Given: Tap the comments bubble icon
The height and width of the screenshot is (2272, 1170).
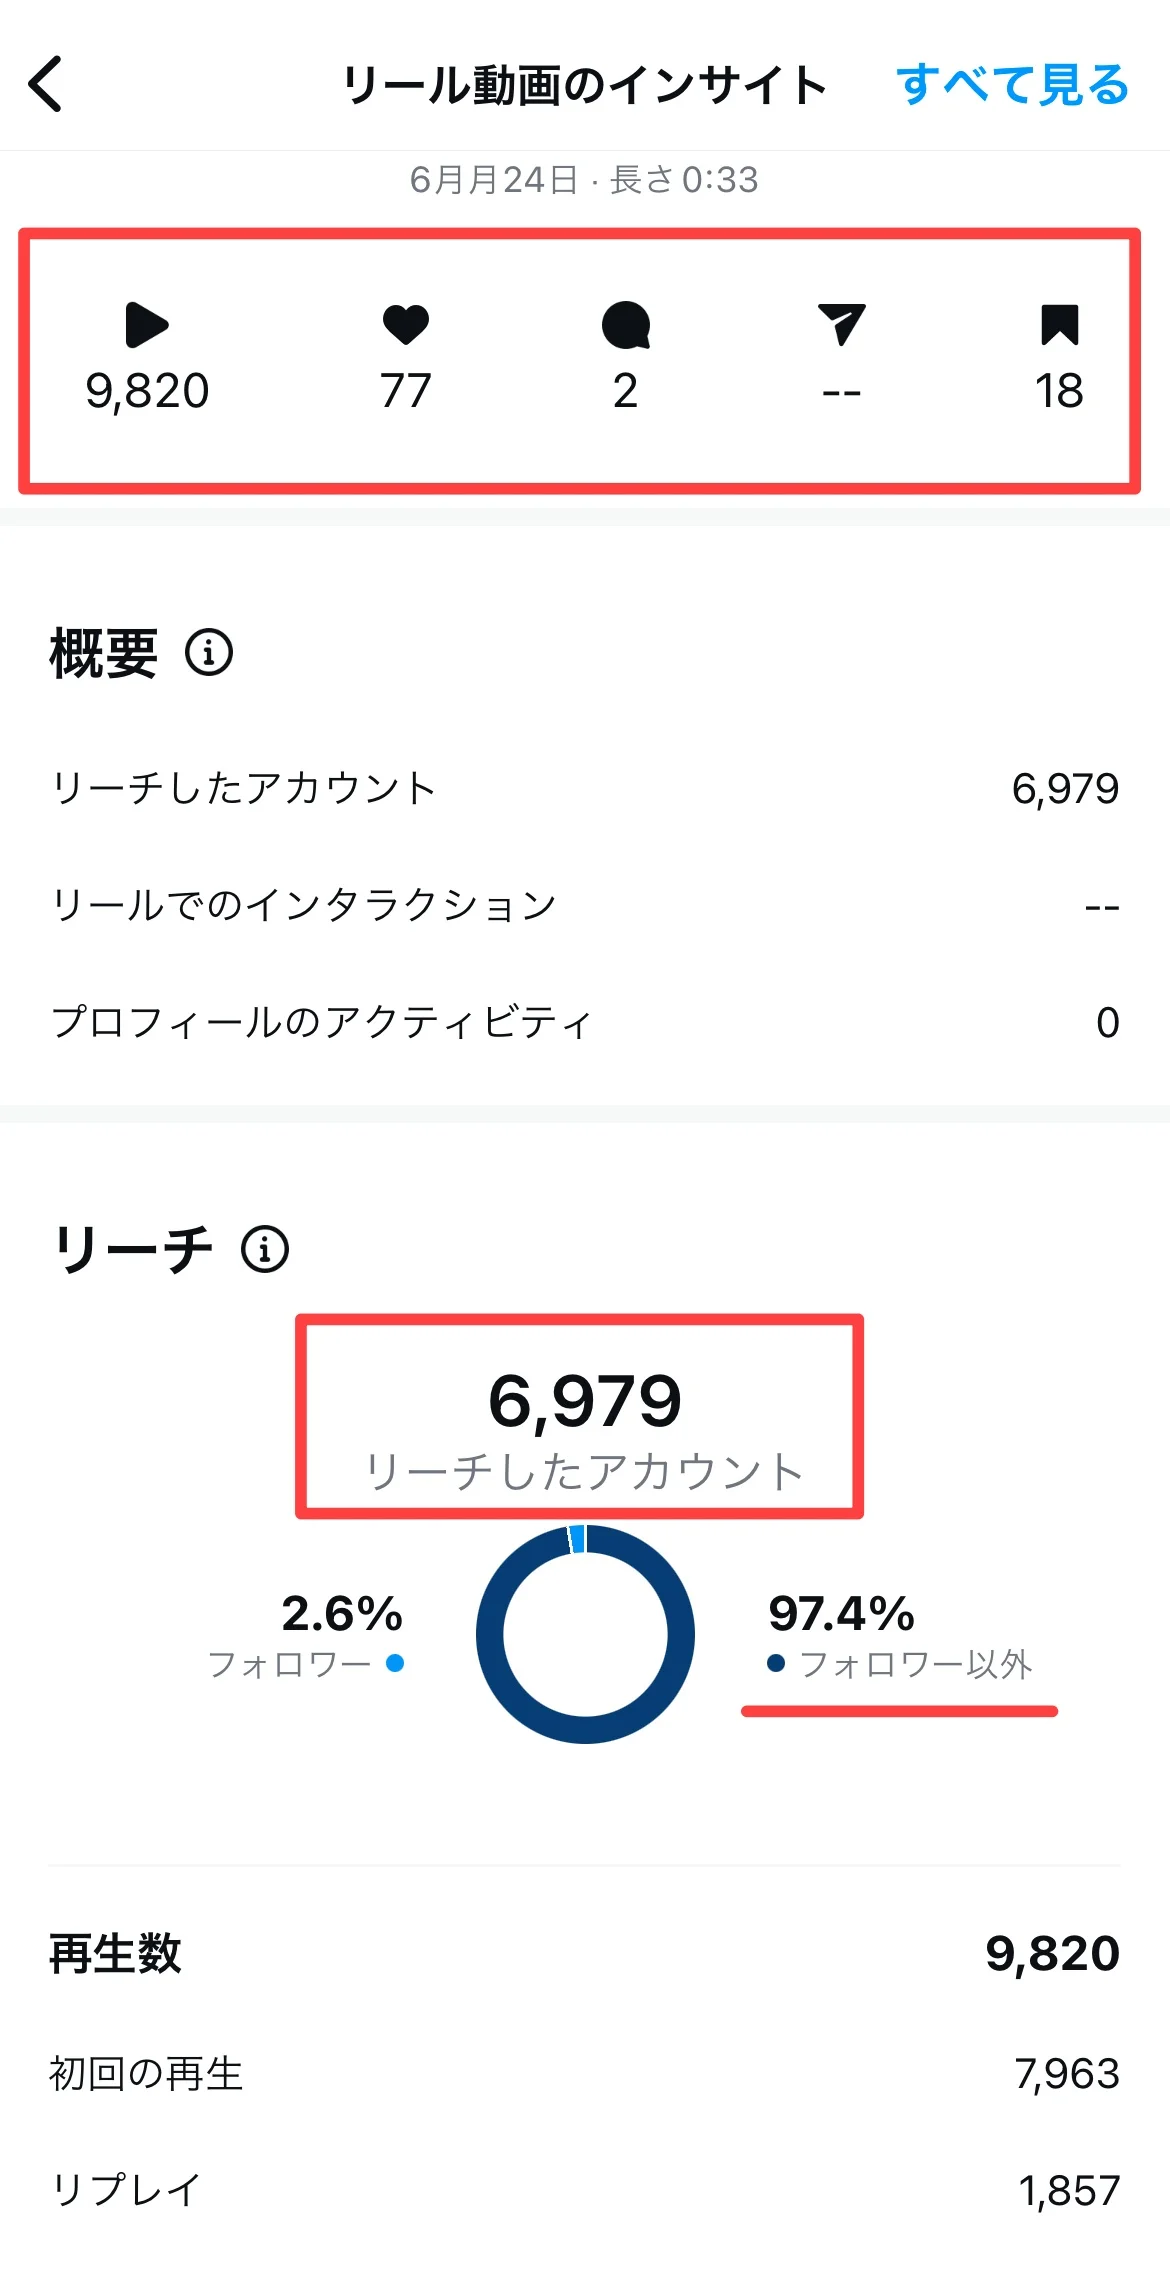Looking at the screenshot, I should click(x=626, y=325).
